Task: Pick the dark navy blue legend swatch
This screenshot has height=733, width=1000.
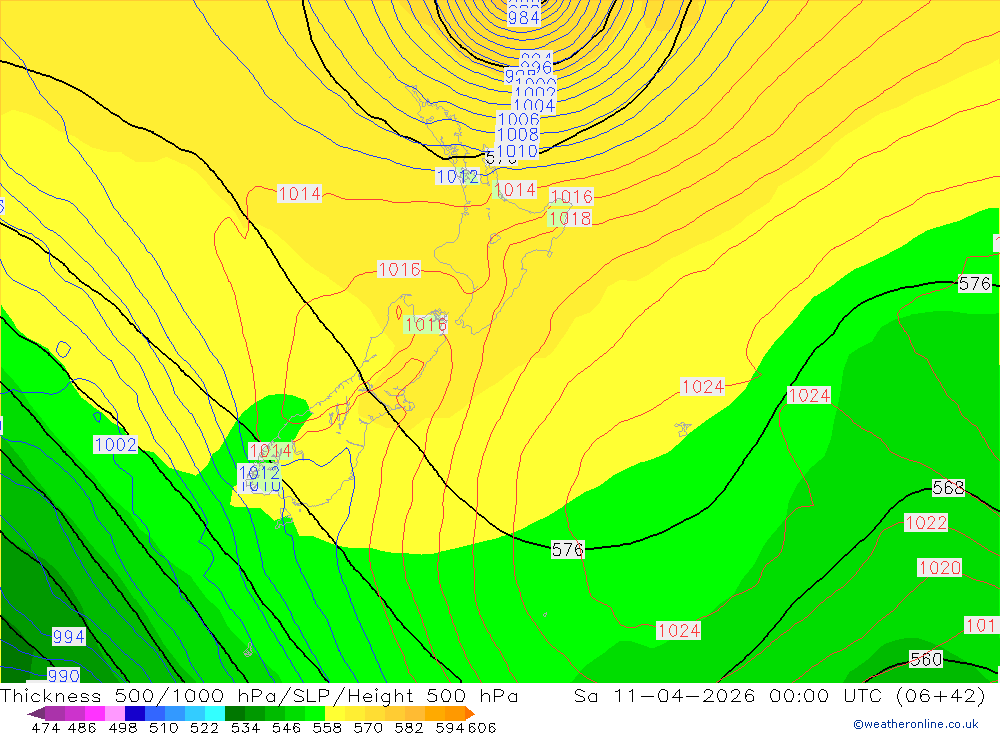Action: click(x=135, y=713)
